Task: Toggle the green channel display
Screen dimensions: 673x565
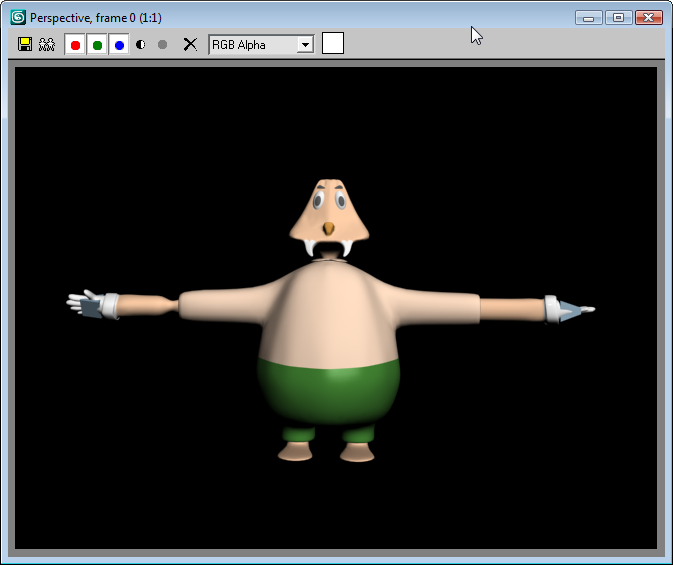Action: coord(97,45)
